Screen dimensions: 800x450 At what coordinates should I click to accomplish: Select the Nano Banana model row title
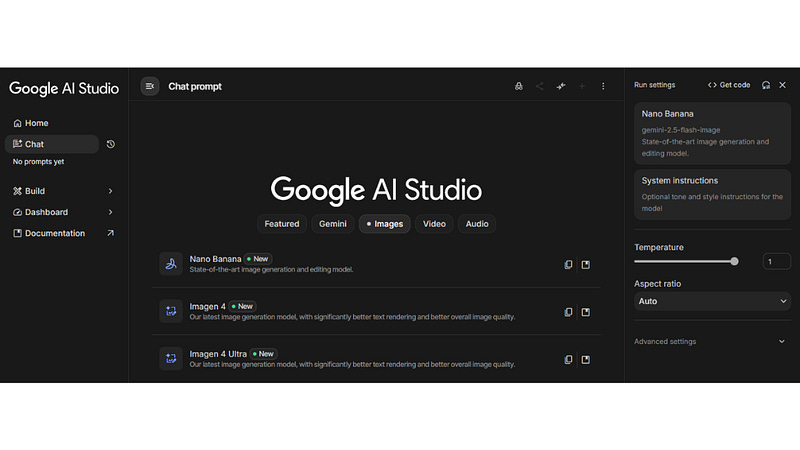coord(215,259)
